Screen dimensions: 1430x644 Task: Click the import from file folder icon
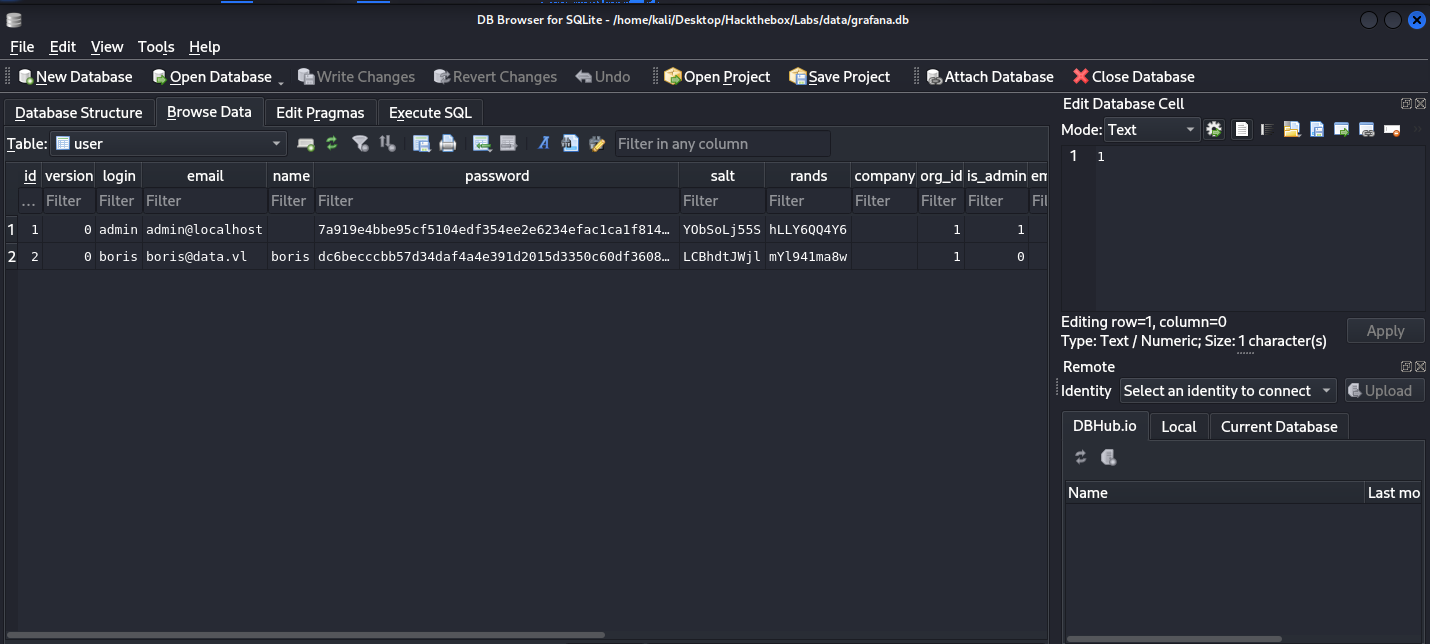click(1291, 129)
